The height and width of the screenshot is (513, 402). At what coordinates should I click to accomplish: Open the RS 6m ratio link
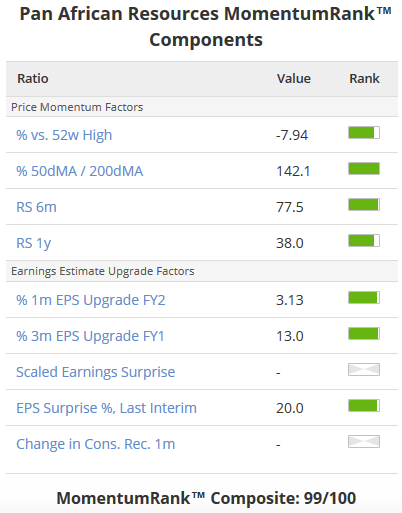[36, 207]
